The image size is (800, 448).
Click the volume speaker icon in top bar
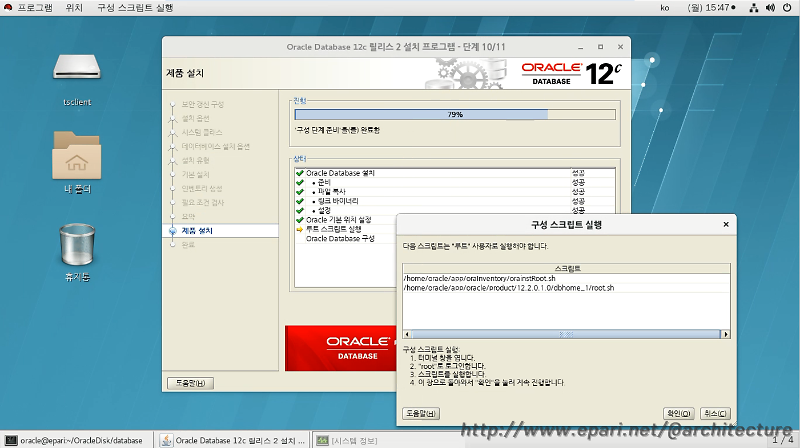pos(770,8)
